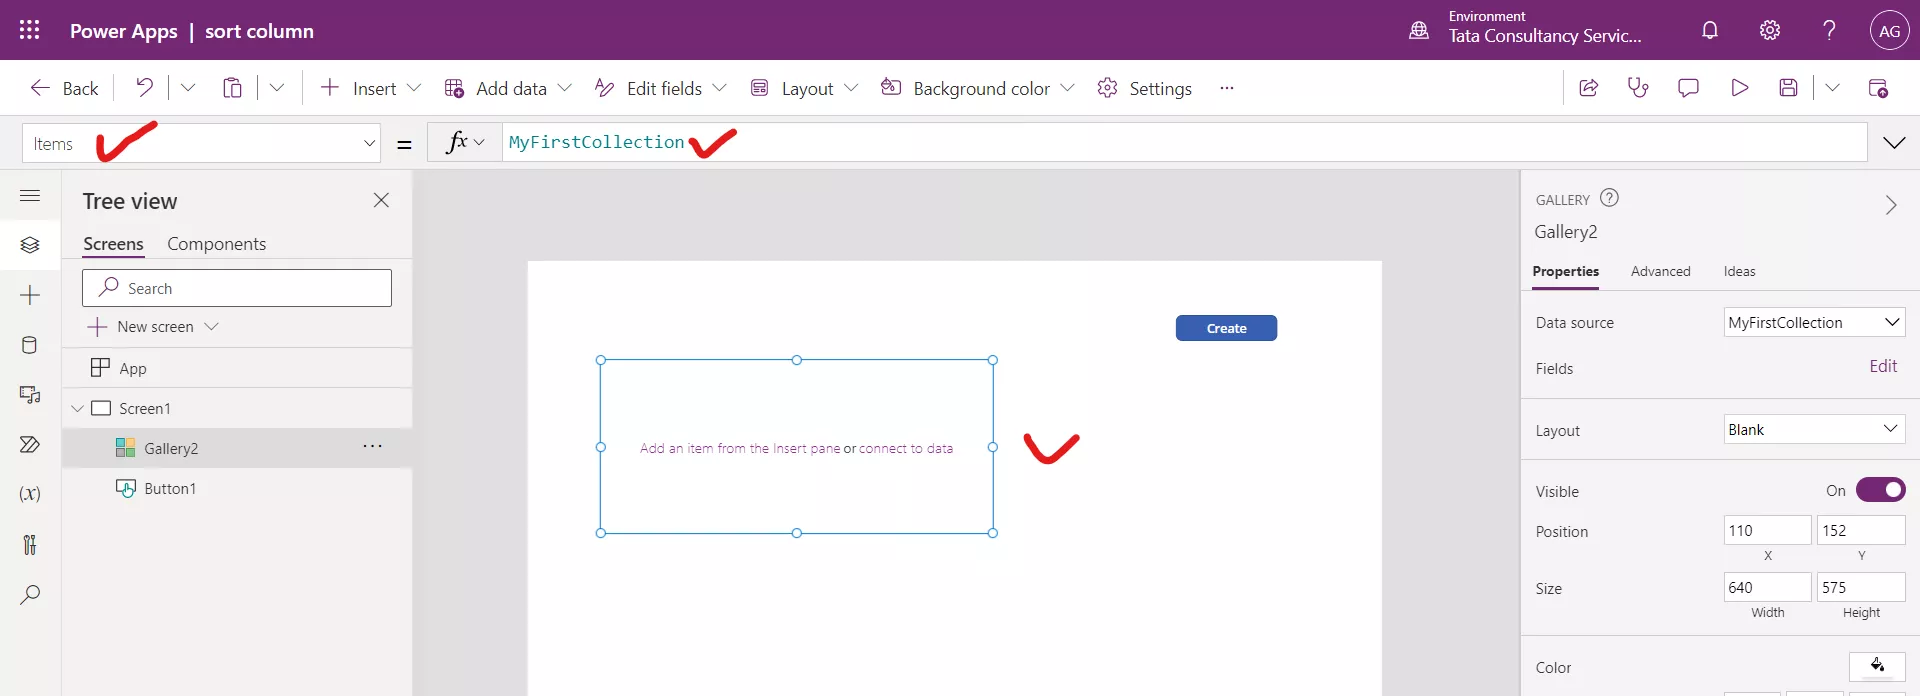Click the Settings toolbar button
Screen dimensions: 1920x696
(1144, 88)
